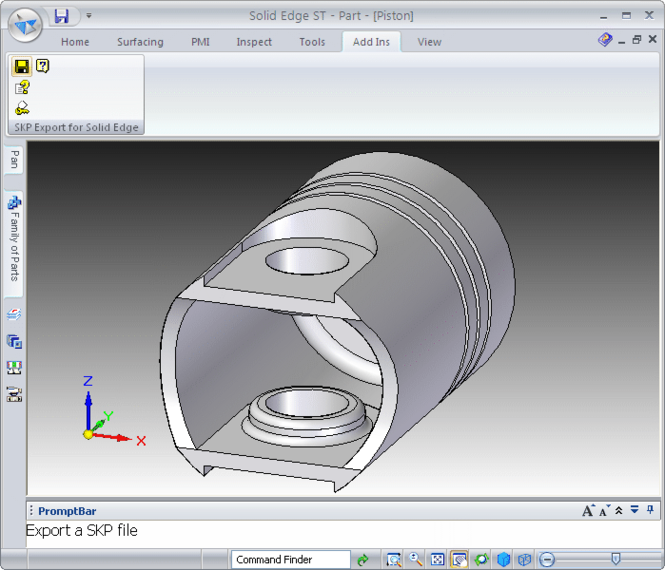The height and width of the screenshot is (570, 665).
Task: Open the Tools ribbon tab
Action: (x=312, y=42)
